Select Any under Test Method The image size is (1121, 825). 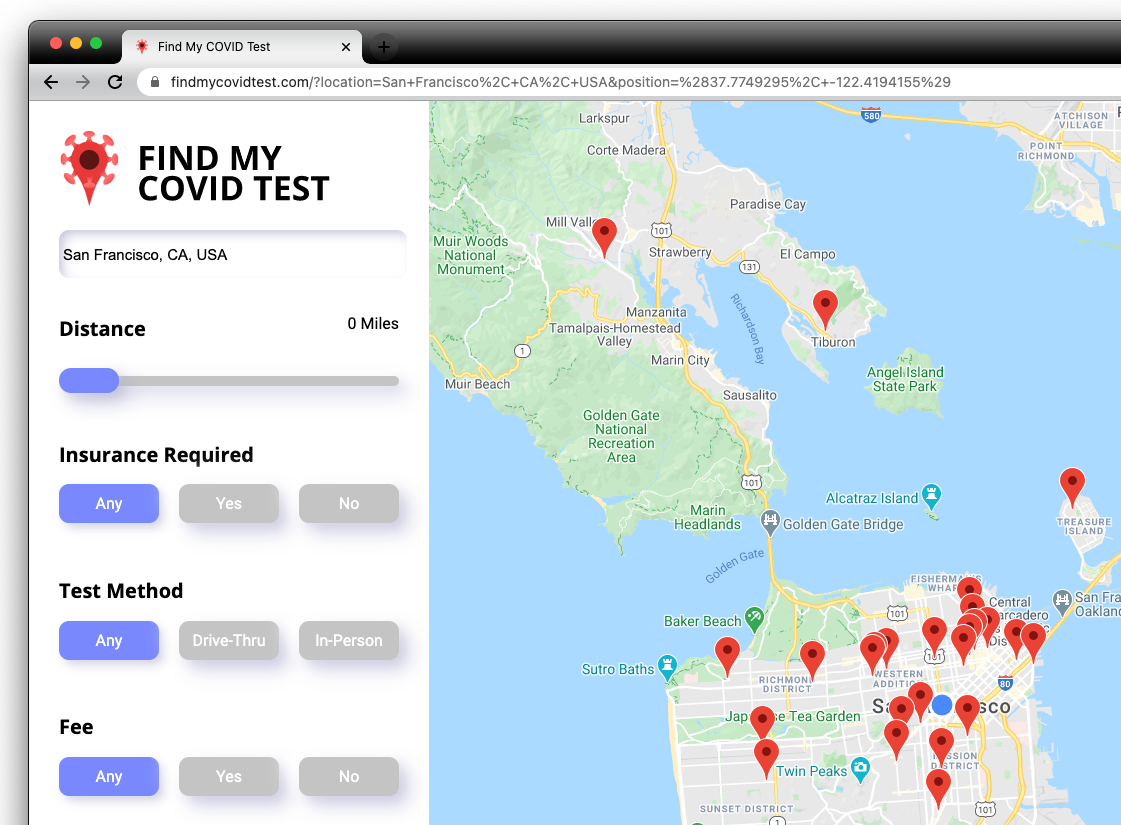(x=109, y=641)
